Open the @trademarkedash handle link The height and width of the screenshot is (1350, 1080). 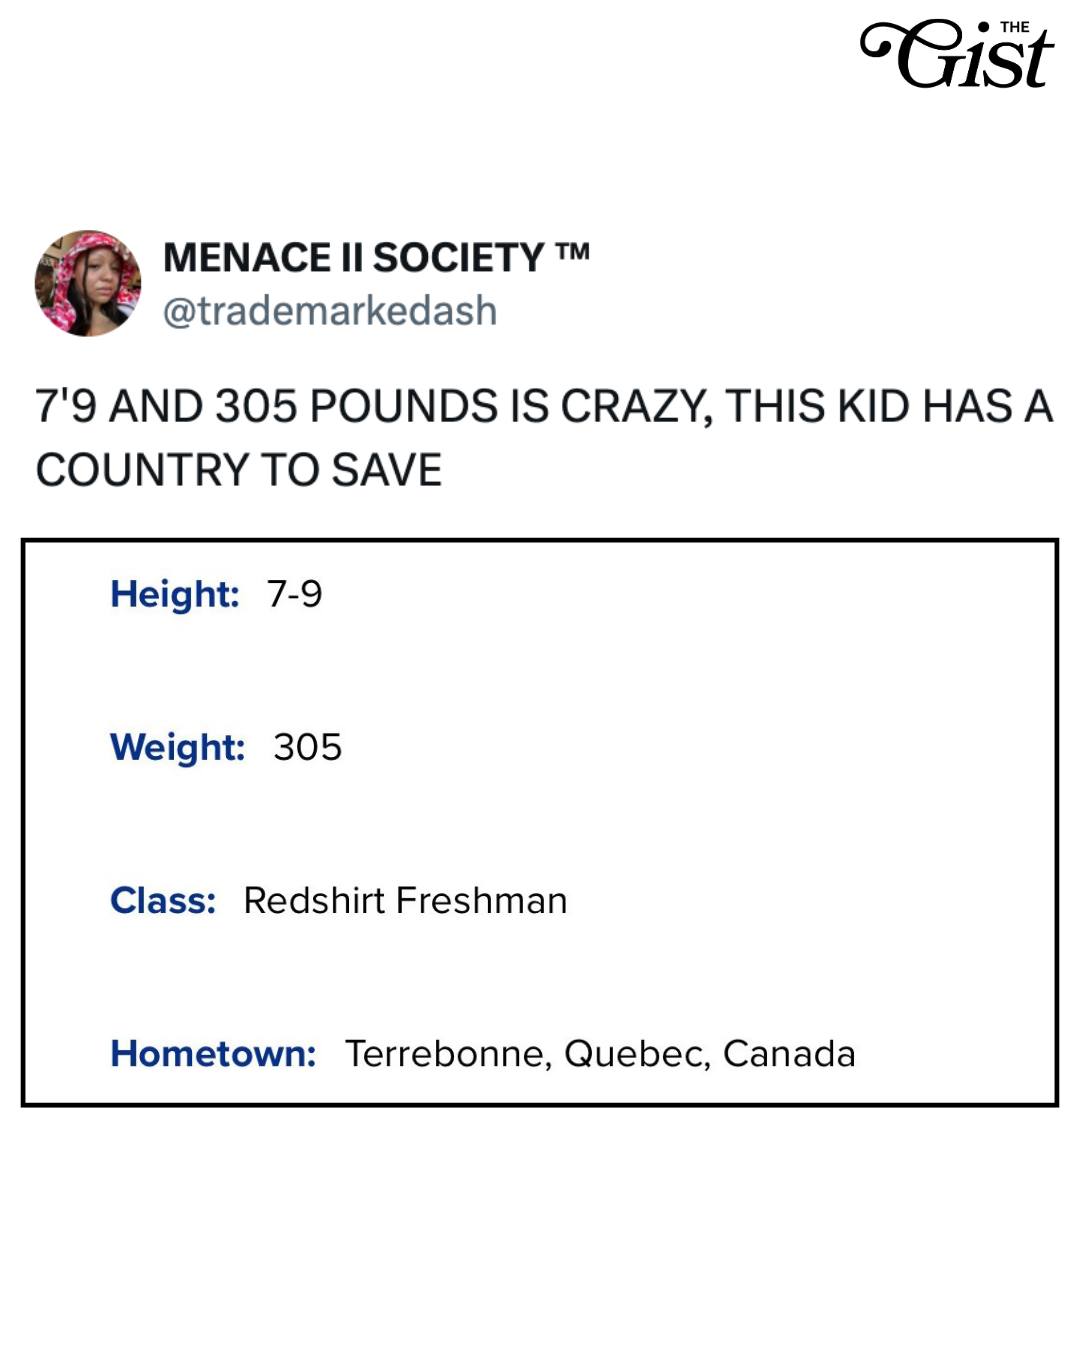click(x=330, y=311)
